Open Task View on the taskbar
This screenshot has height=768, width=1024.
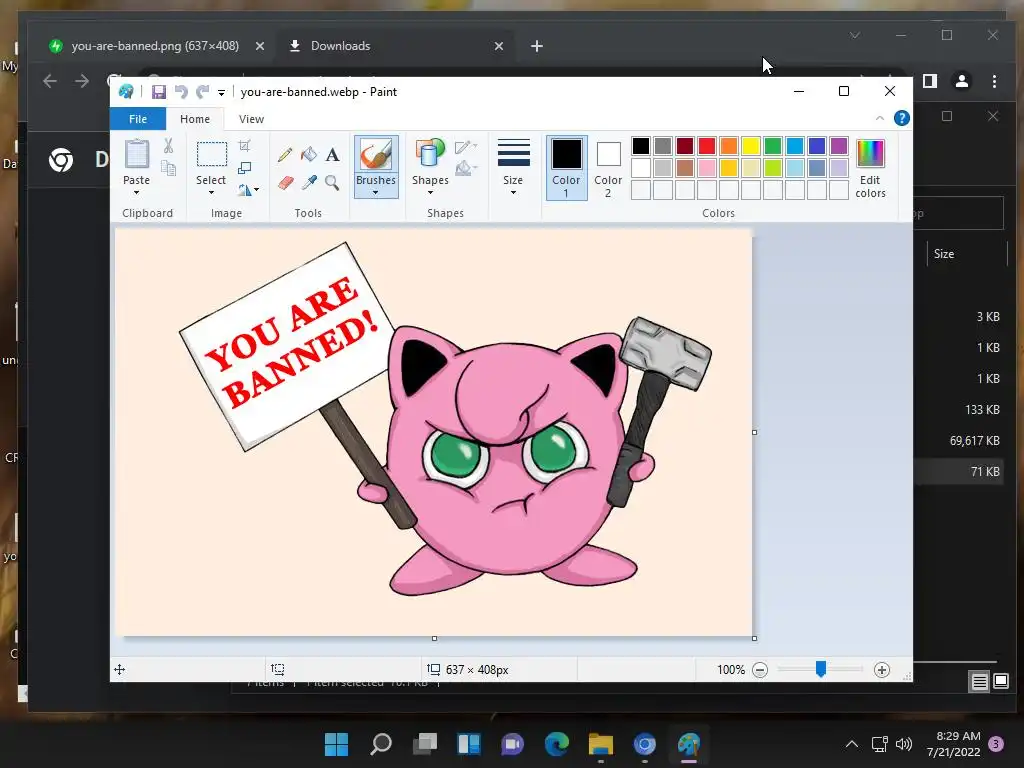coord(424,744)
